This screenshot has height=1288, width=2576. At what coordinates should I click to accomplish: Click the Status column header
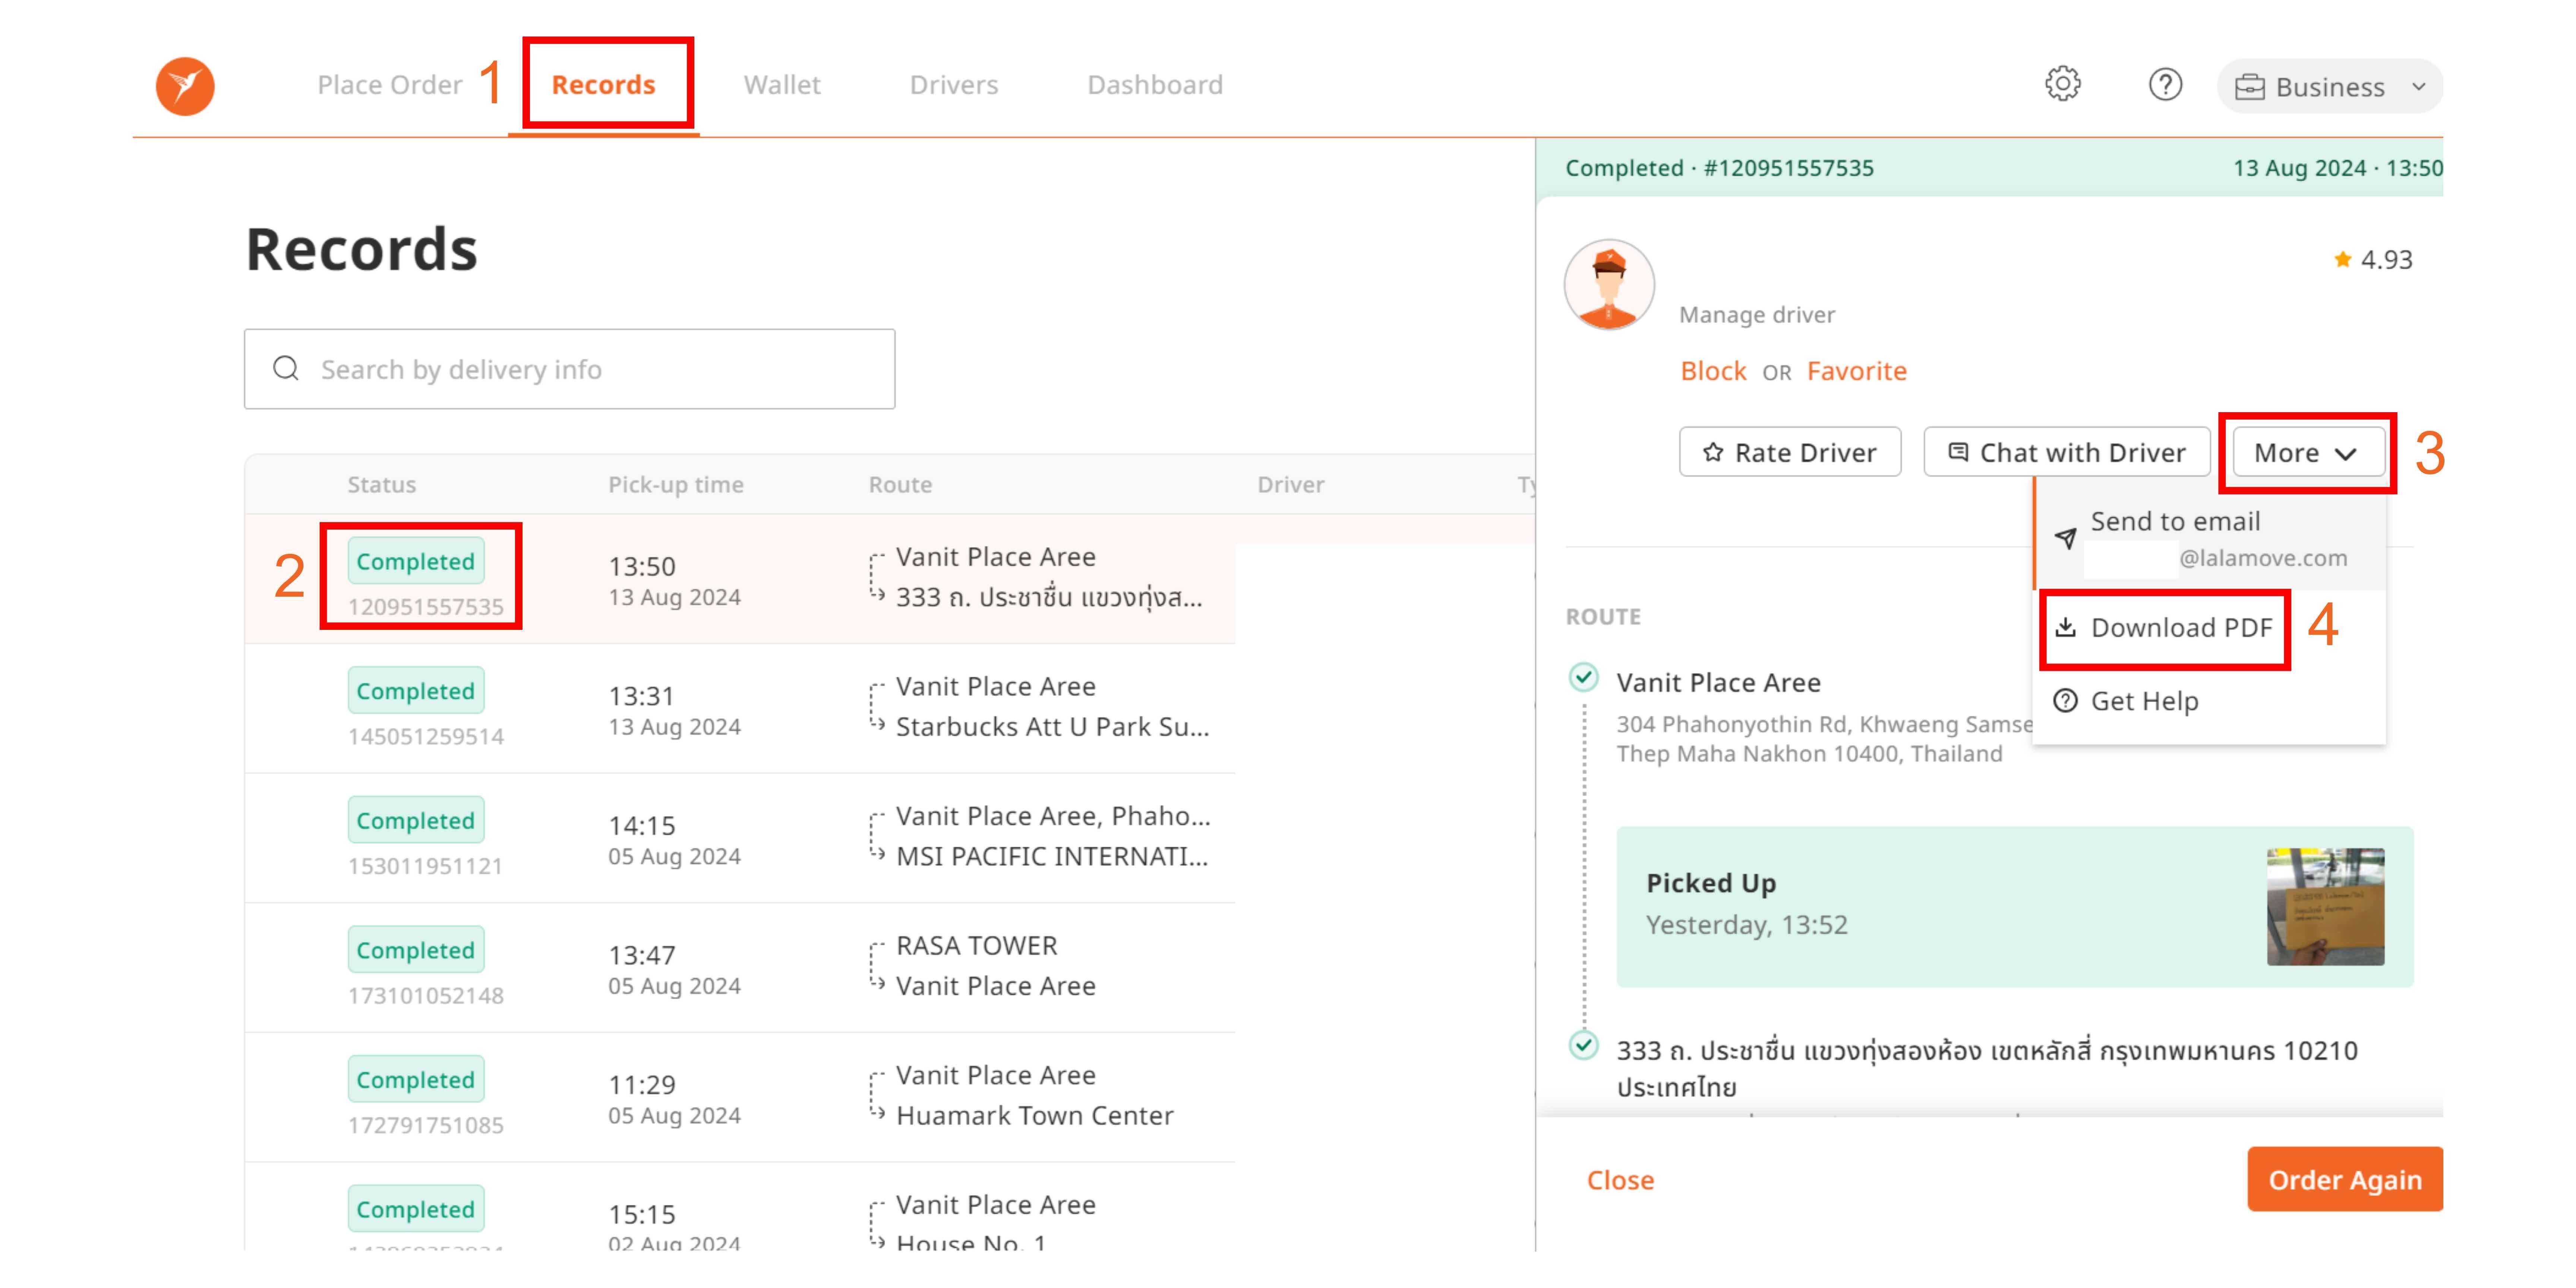pyautogui.click(x=382, y=485)
